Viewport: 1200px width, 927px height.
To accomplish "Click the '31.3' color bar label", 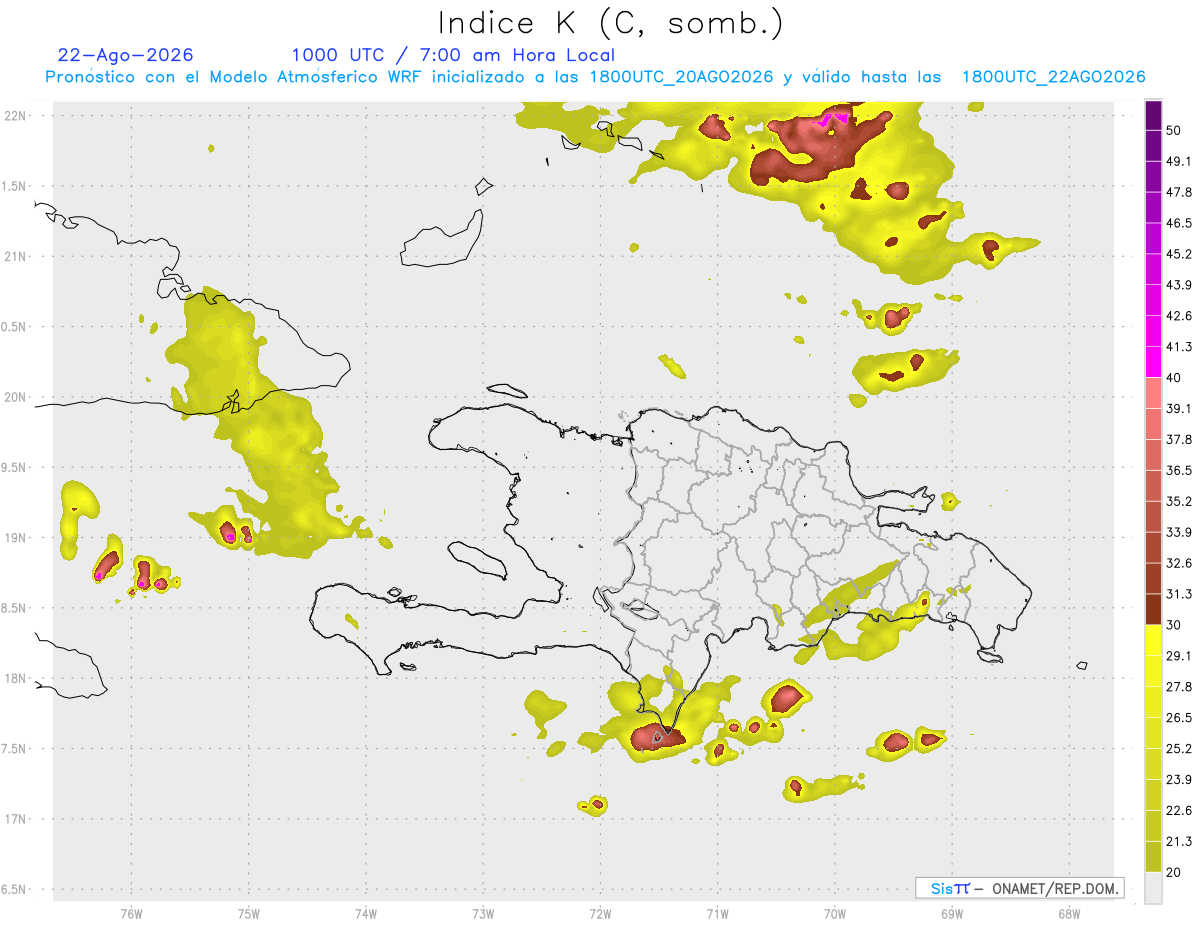I will [1179, 594].
